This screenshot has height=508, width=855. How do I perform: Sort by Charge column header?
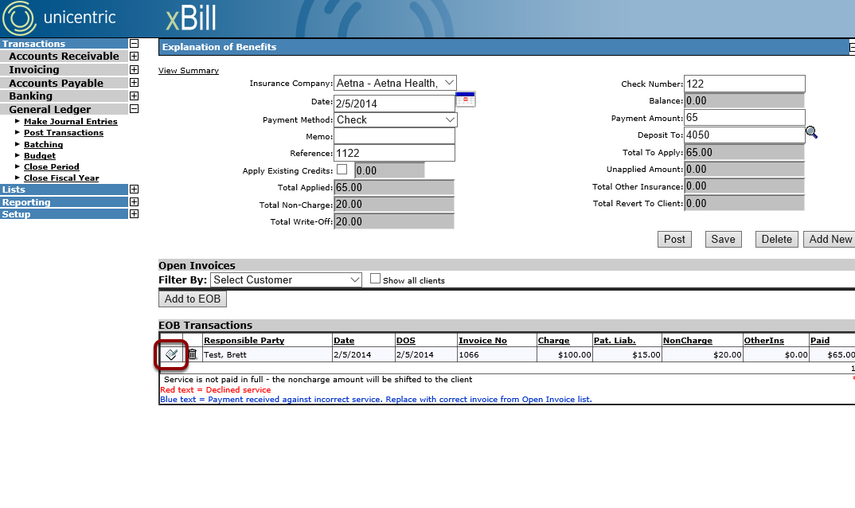[553, 340]
